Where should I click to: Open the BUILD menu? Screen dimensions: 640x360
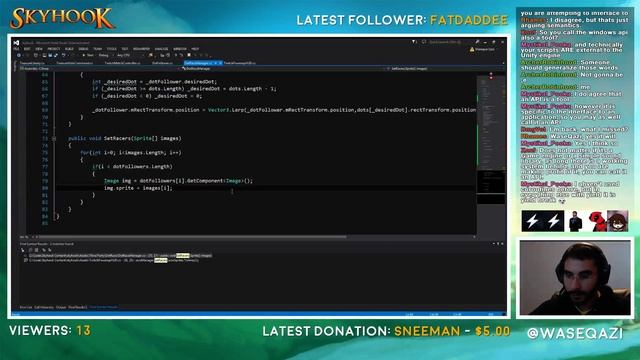pyautogui.click(x=69, y=49)
